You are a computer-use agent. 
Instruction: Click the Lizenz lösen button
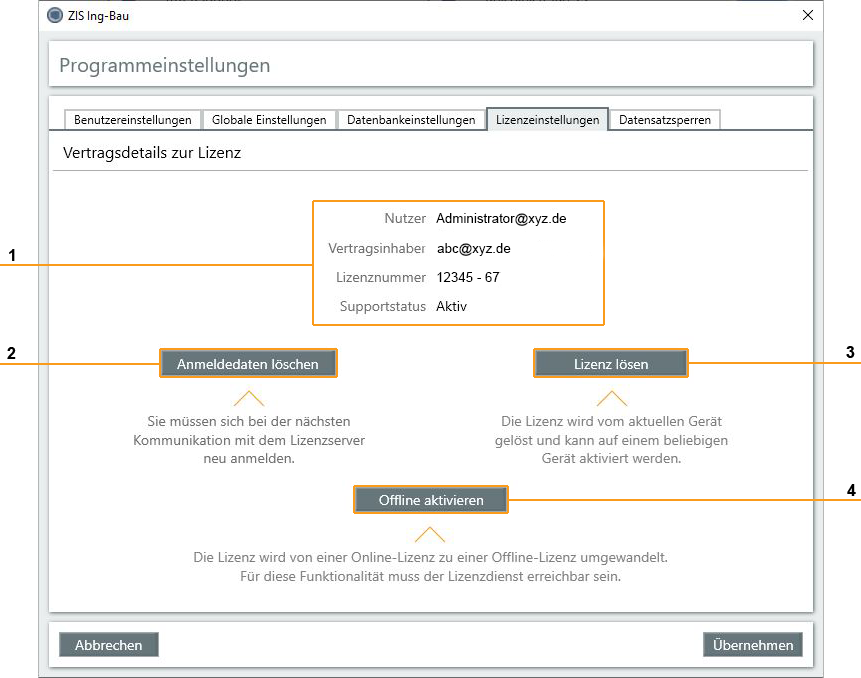tap(611, 364)
